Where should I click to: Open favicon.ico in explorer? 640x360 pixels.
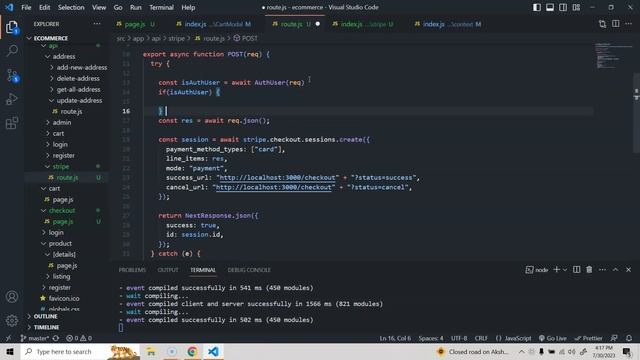pyautogui.click(x=64, y=298)
